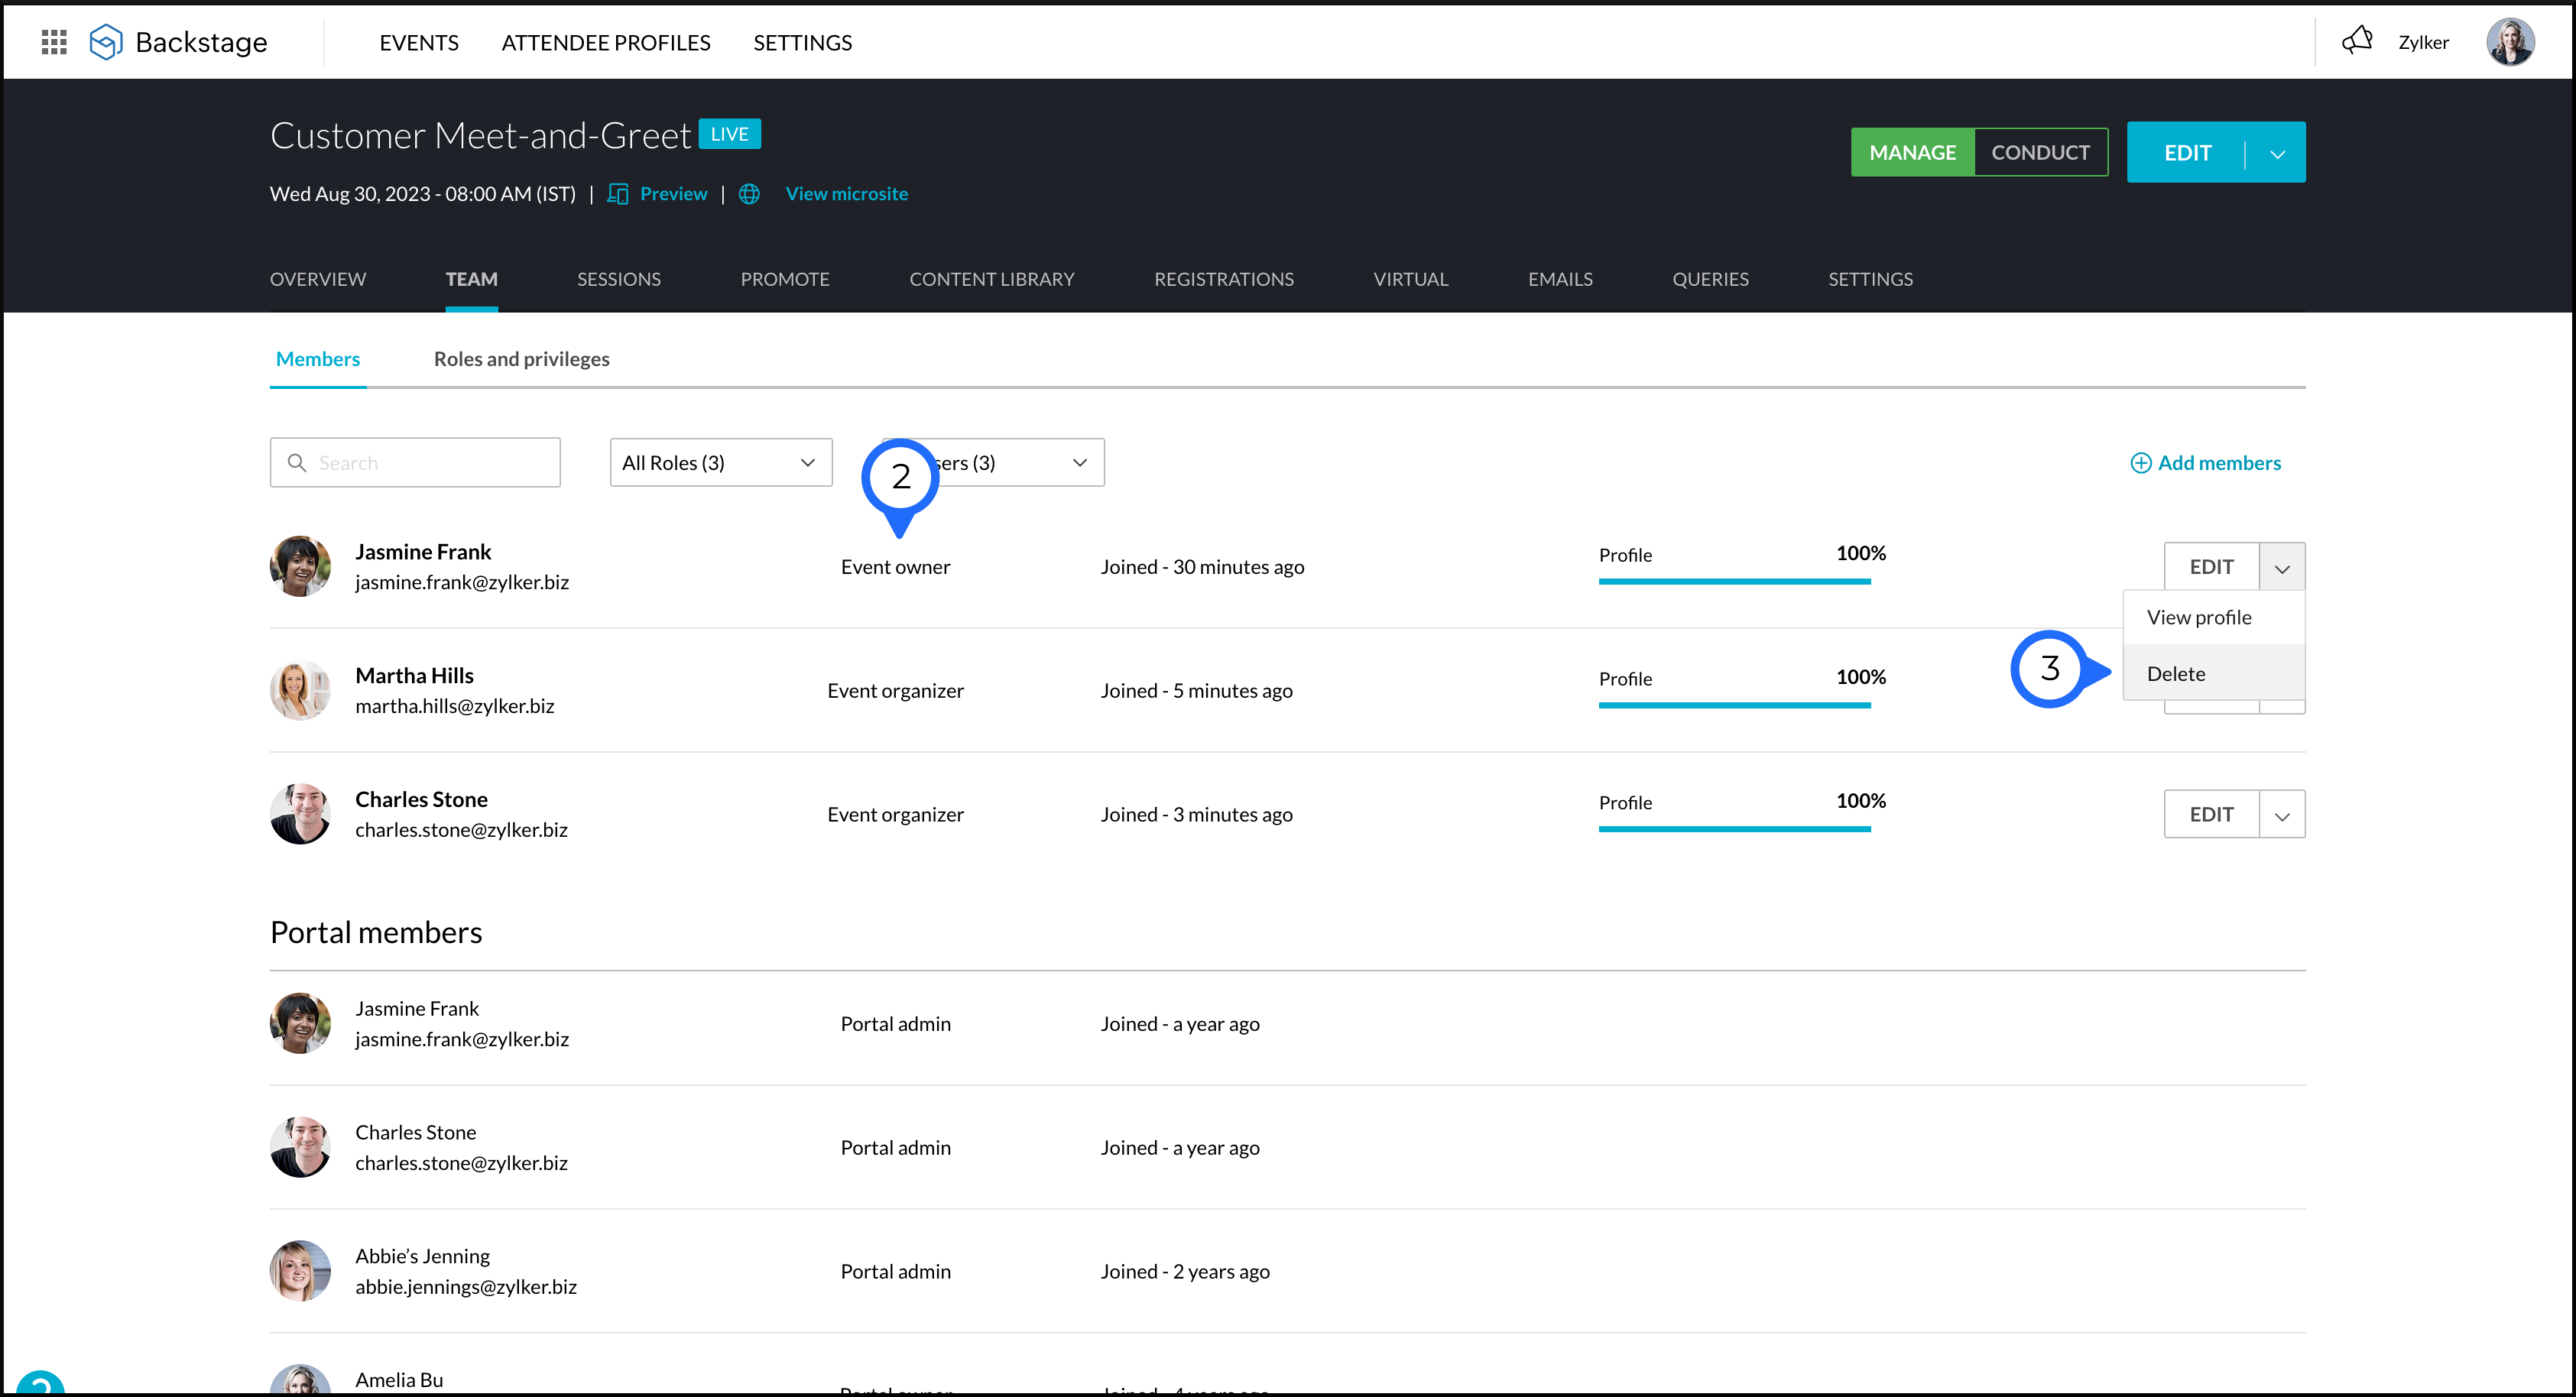Screen dimensions: 2576x1397
Task: Switch to the SESSIONS tab
Action: coord(619,279)
